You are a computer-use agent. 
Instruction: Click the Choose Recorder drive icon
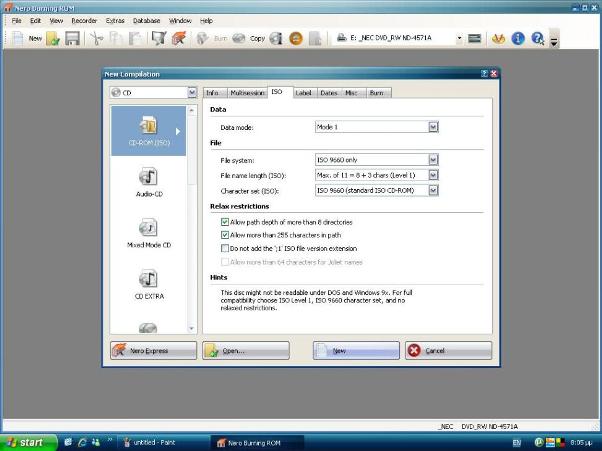(475, 38)
